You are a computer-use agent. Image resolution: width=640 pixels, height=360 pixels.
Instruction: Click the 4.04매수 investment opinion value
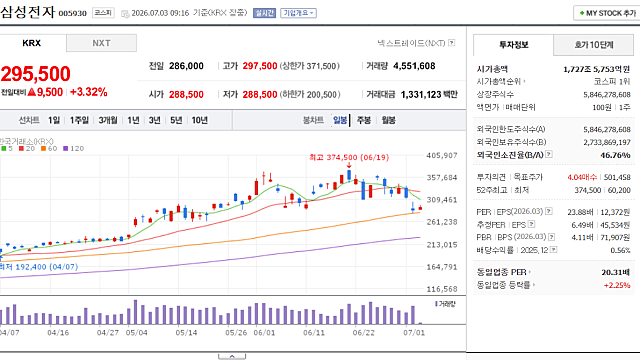(x=582, y=177)
